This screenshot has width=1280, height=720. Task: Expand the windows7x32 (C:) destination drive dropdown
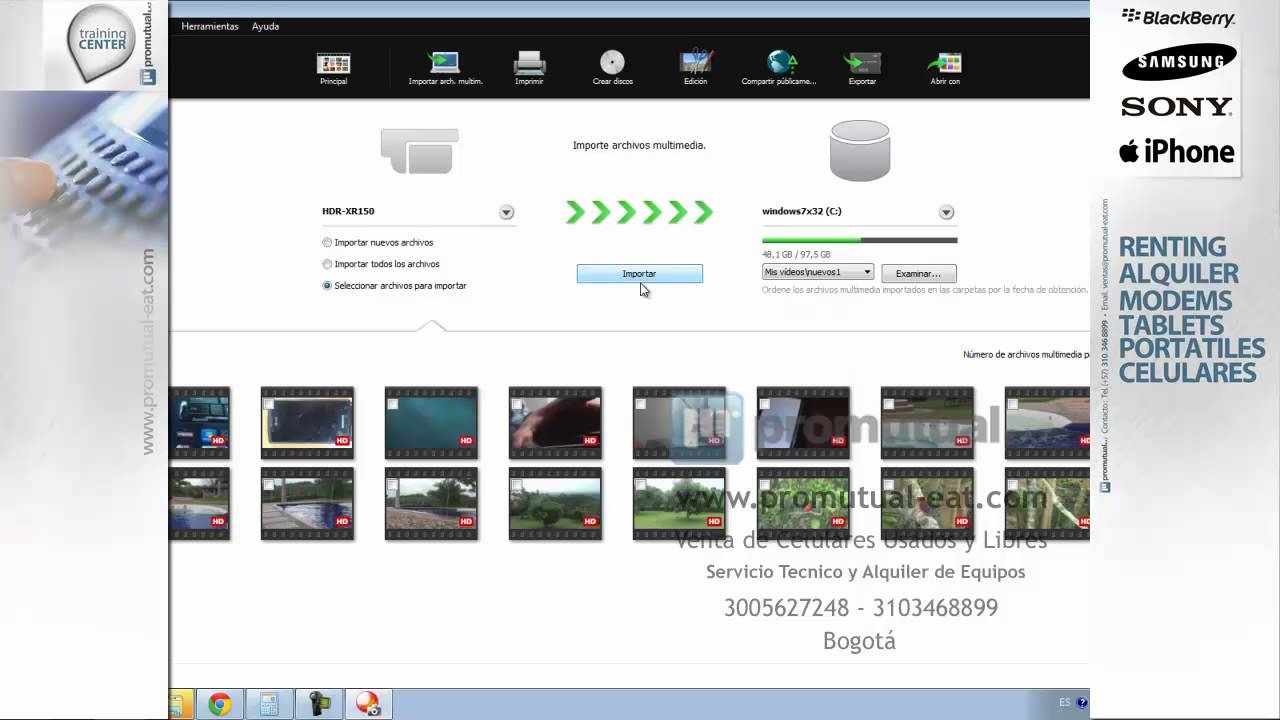[946, 212]
